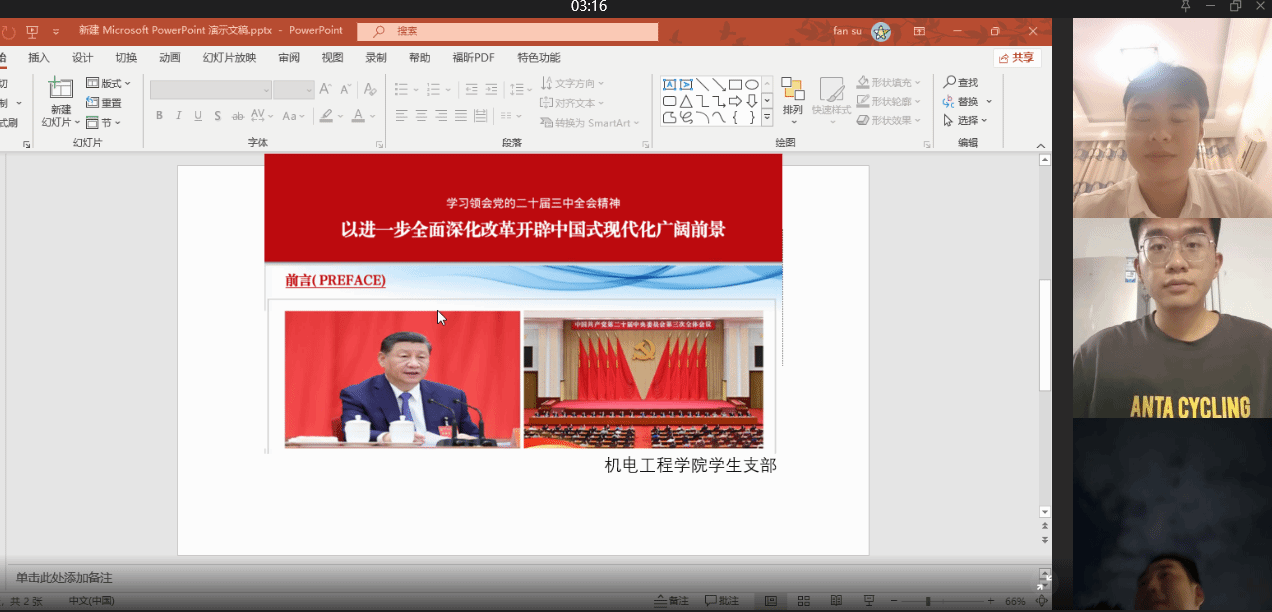Switch to reading view in status bar
This screenshot has width=1272, height=612.
click(x=836, y=601)
